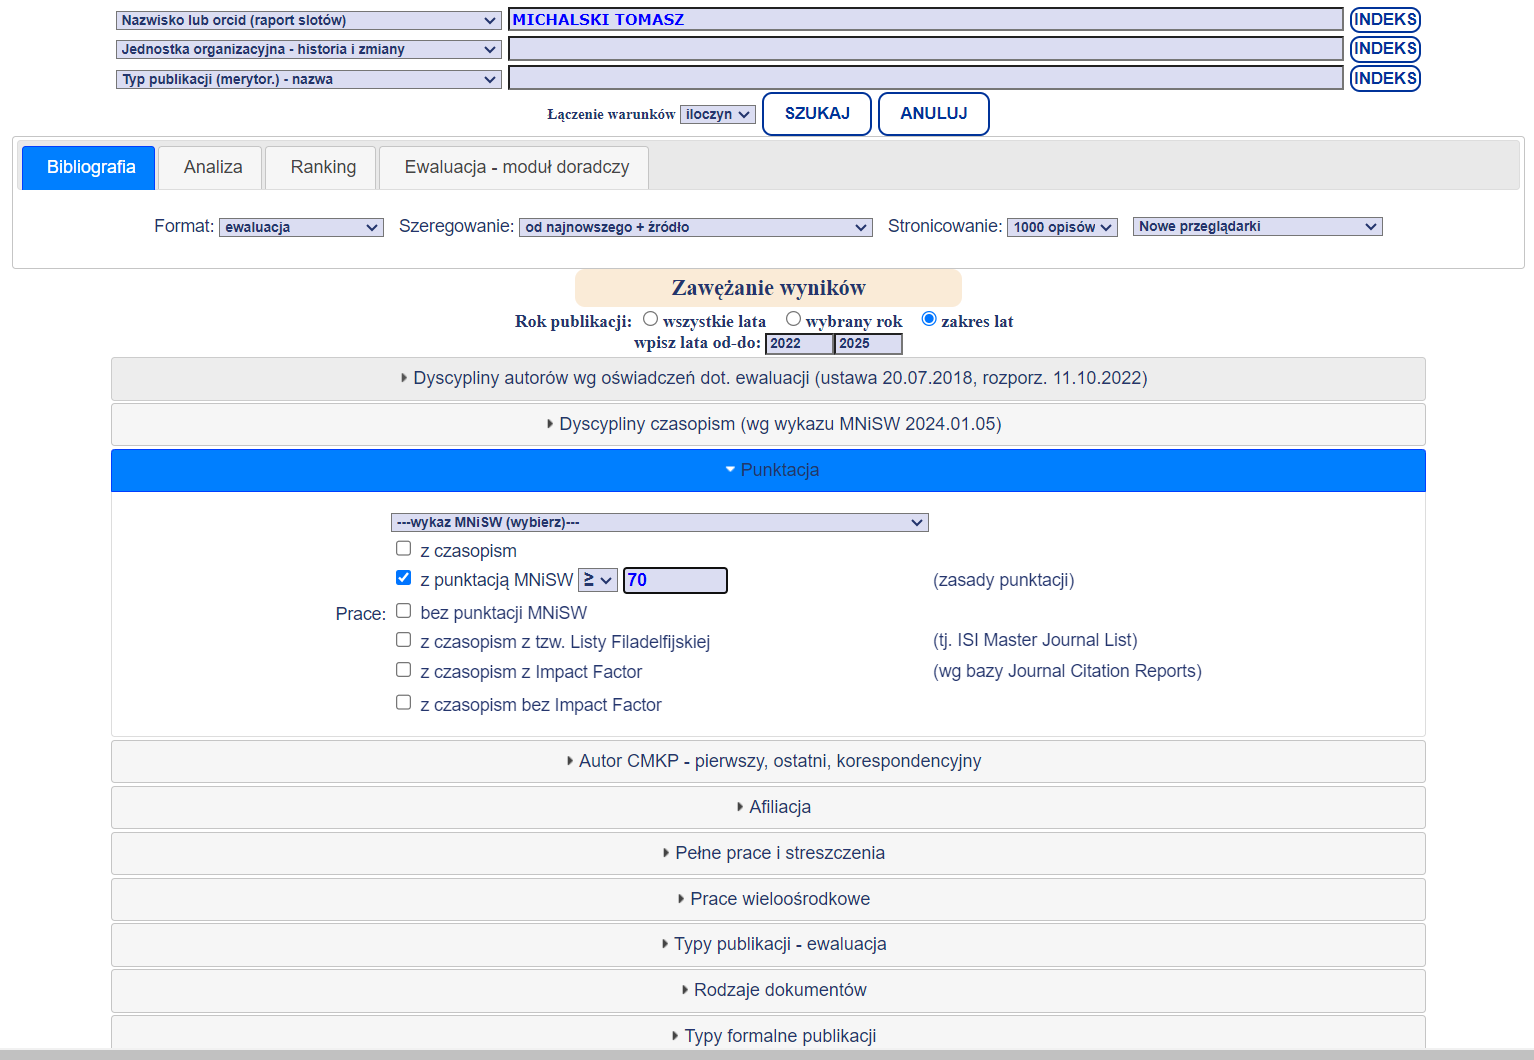Open the Szeregowanie sorting dropdown
Viewport: 1534px width, 1060px height.
click(695, 228)
